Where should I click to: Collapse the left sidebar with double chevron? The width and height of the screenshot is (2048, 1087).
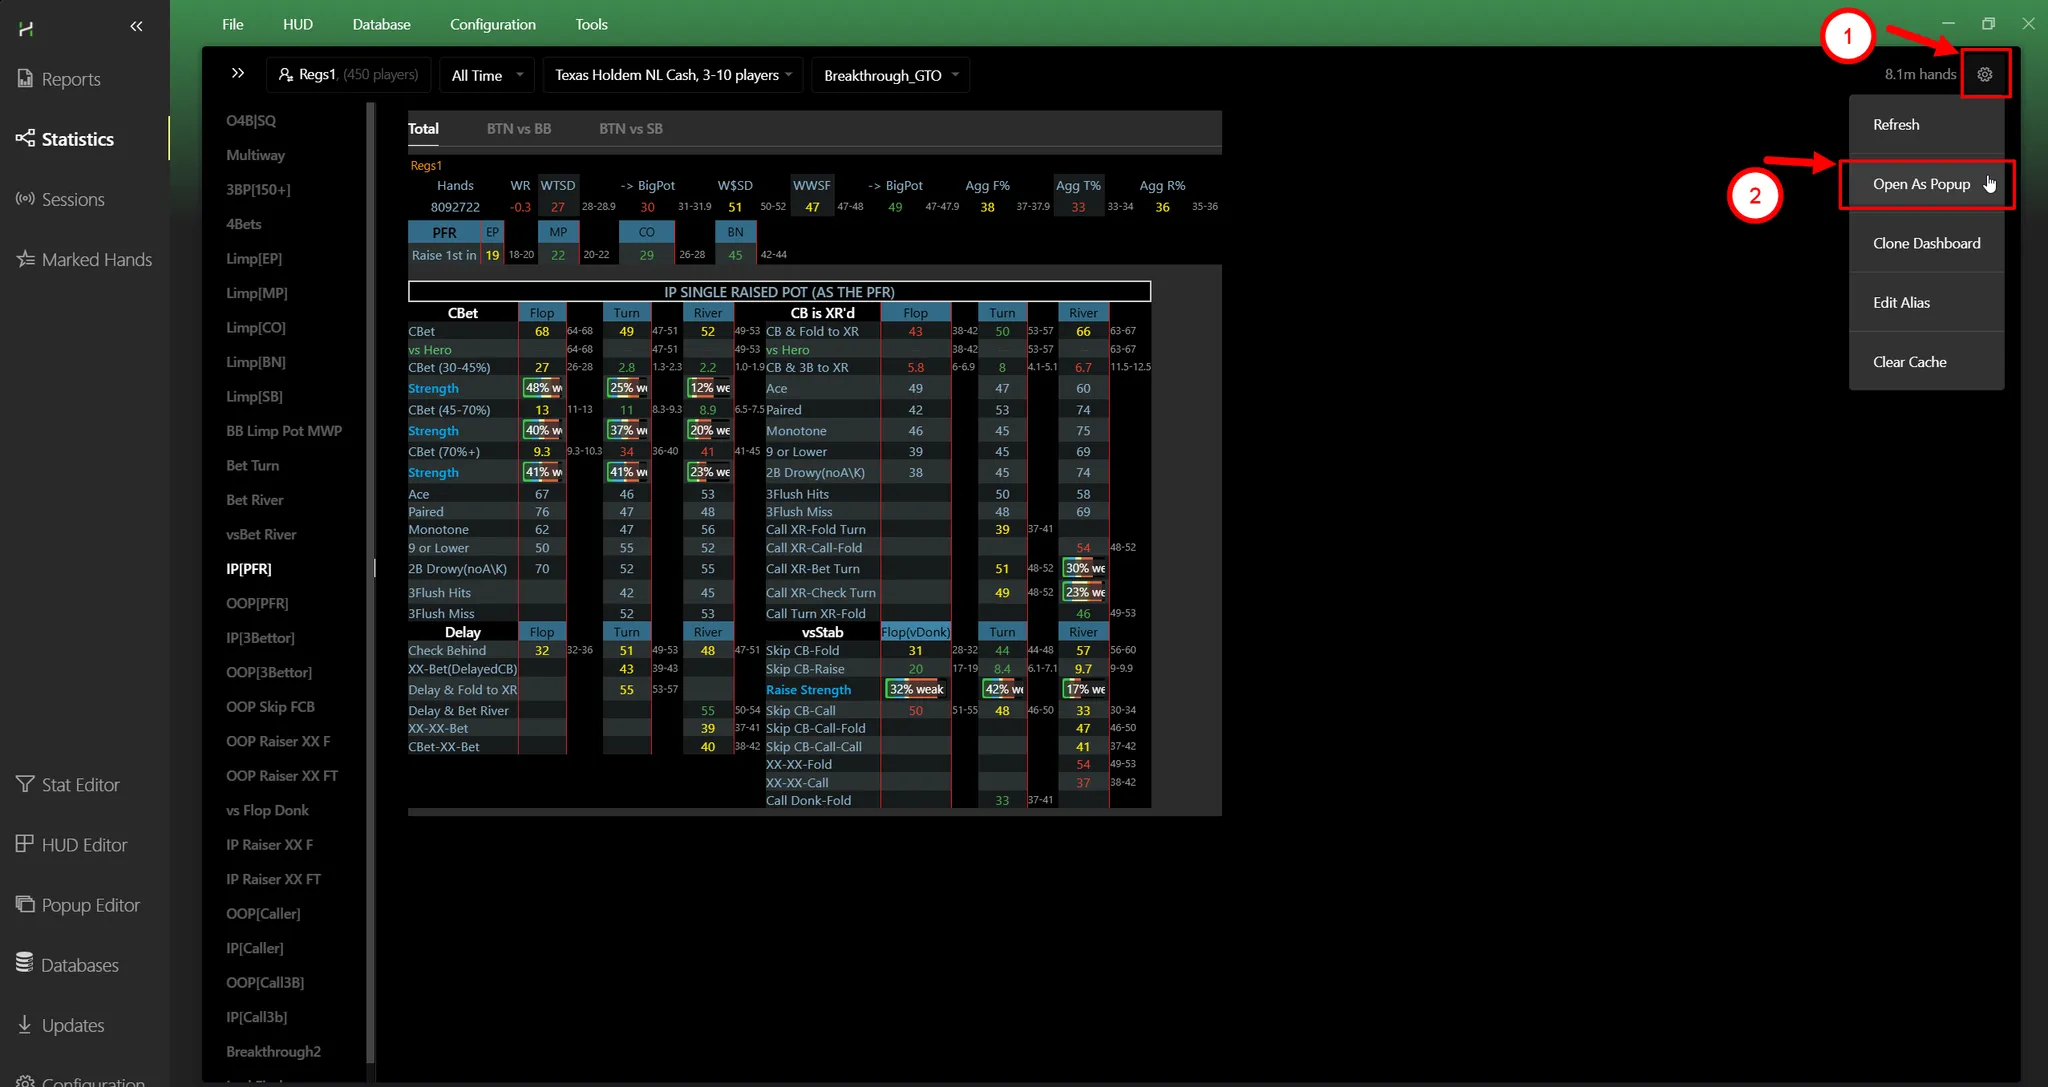[x=136, y=26]
